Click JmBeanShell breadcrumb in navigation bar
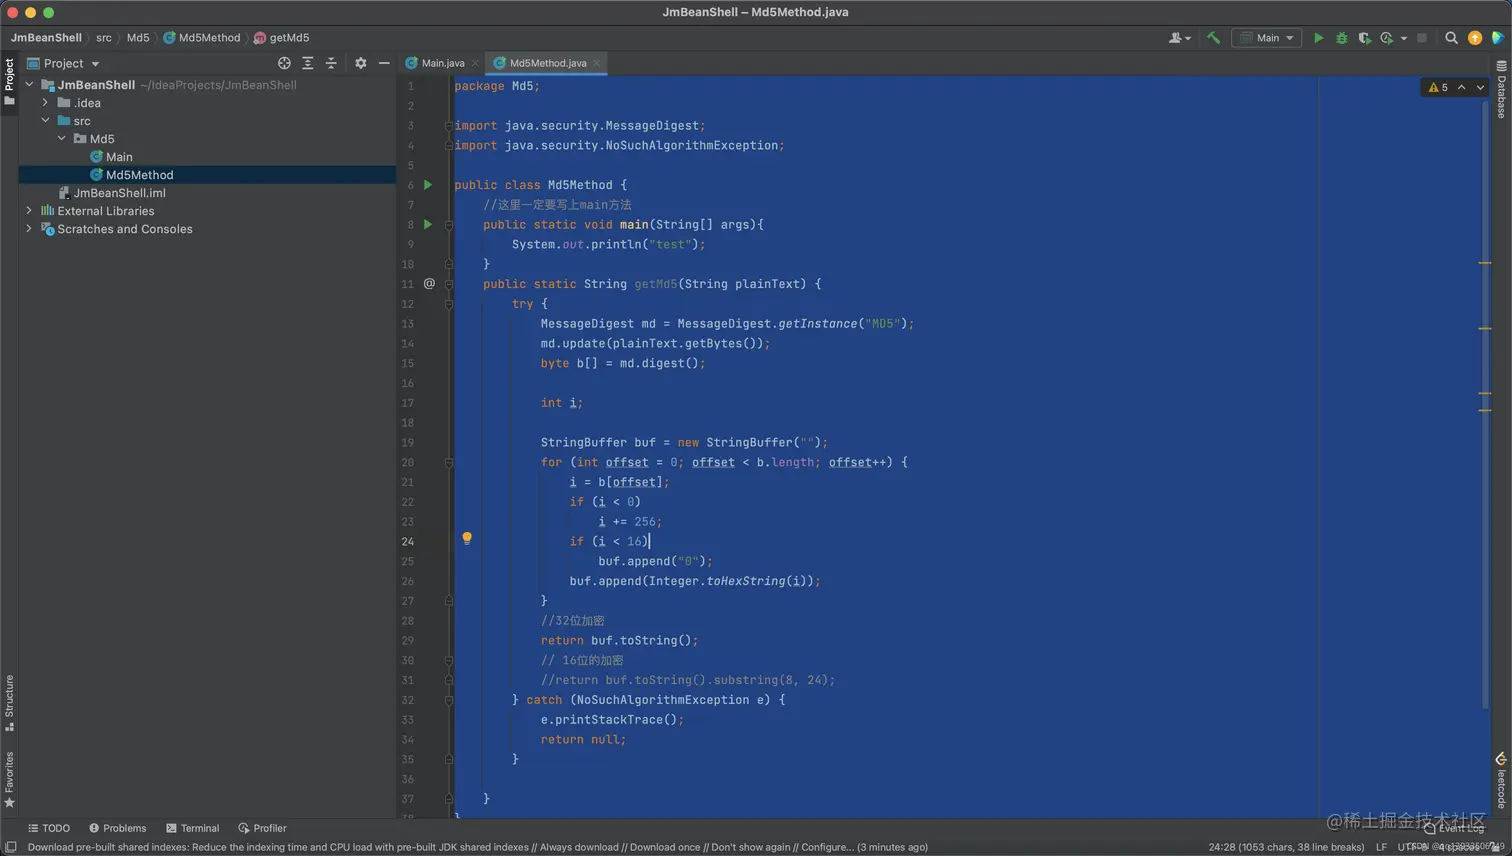The width and height of the screenshot is (1512, 856). (46, 38)
